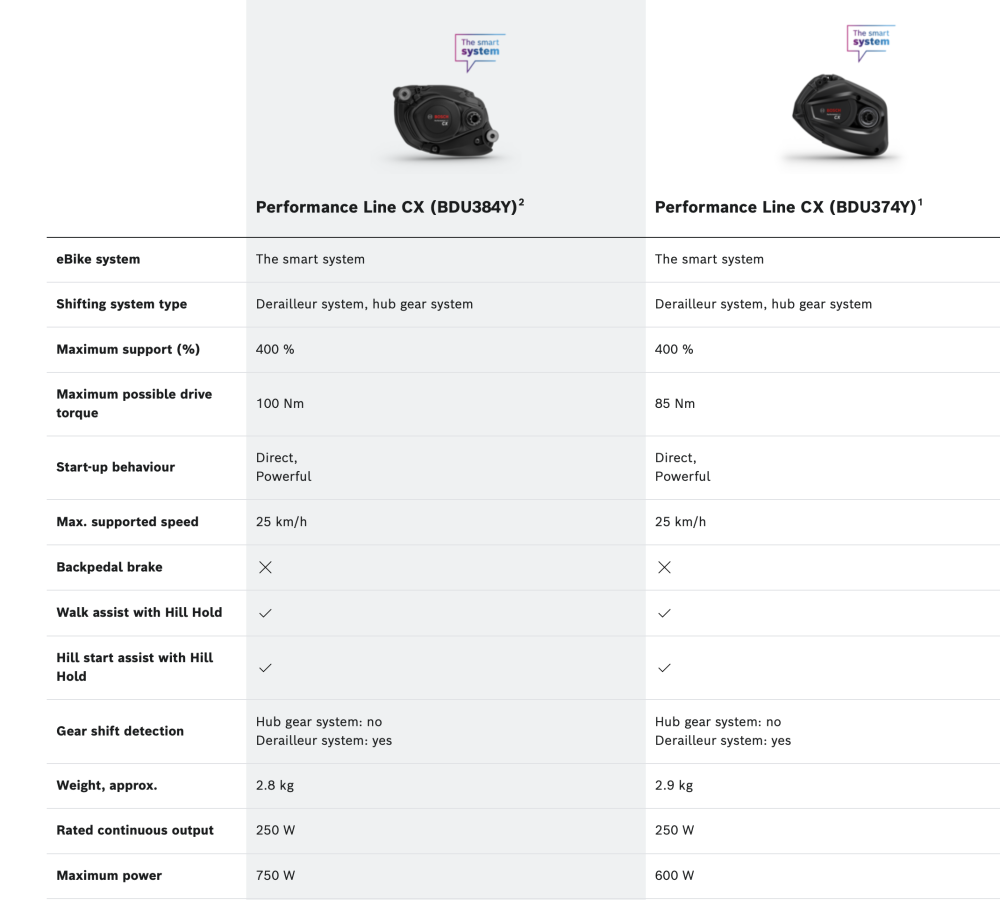Click the smart system badge above BDU374Y
The image size is (1000, 900).
click(870, 41)
